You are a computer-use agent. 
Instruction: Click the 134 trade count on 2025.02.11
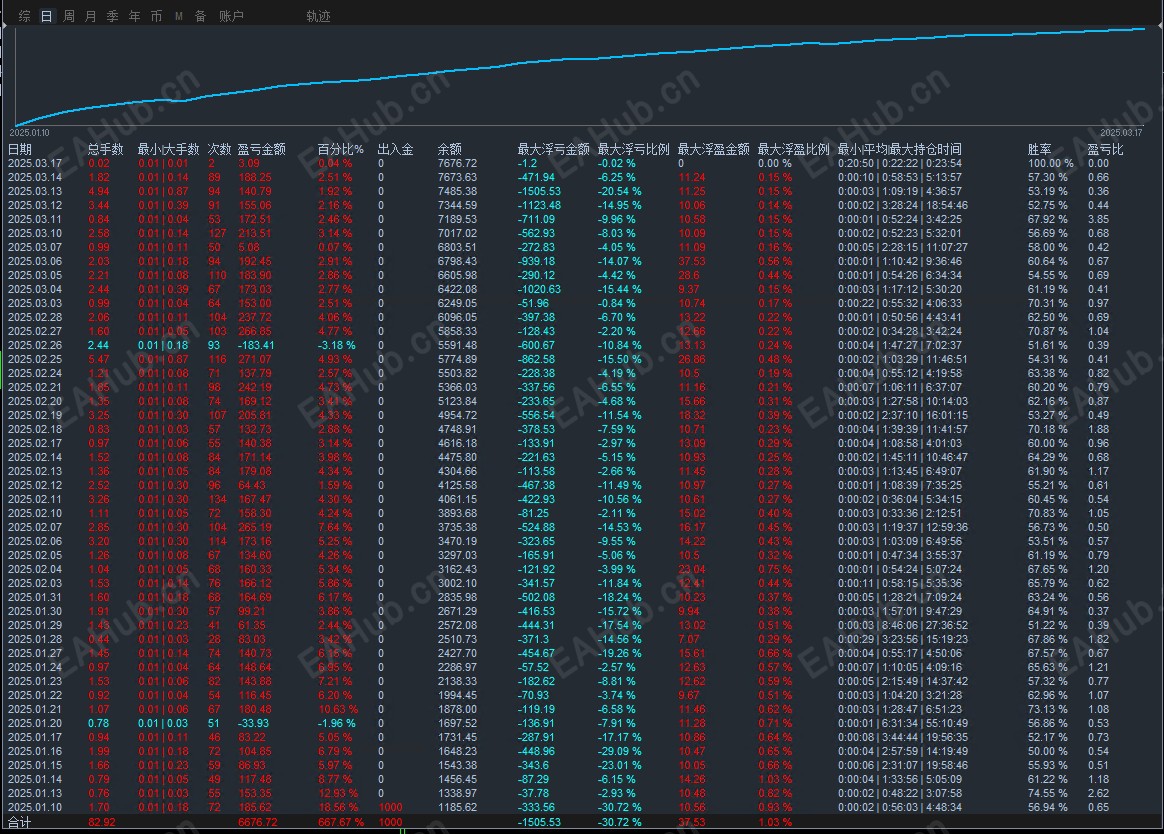point(217,500)
